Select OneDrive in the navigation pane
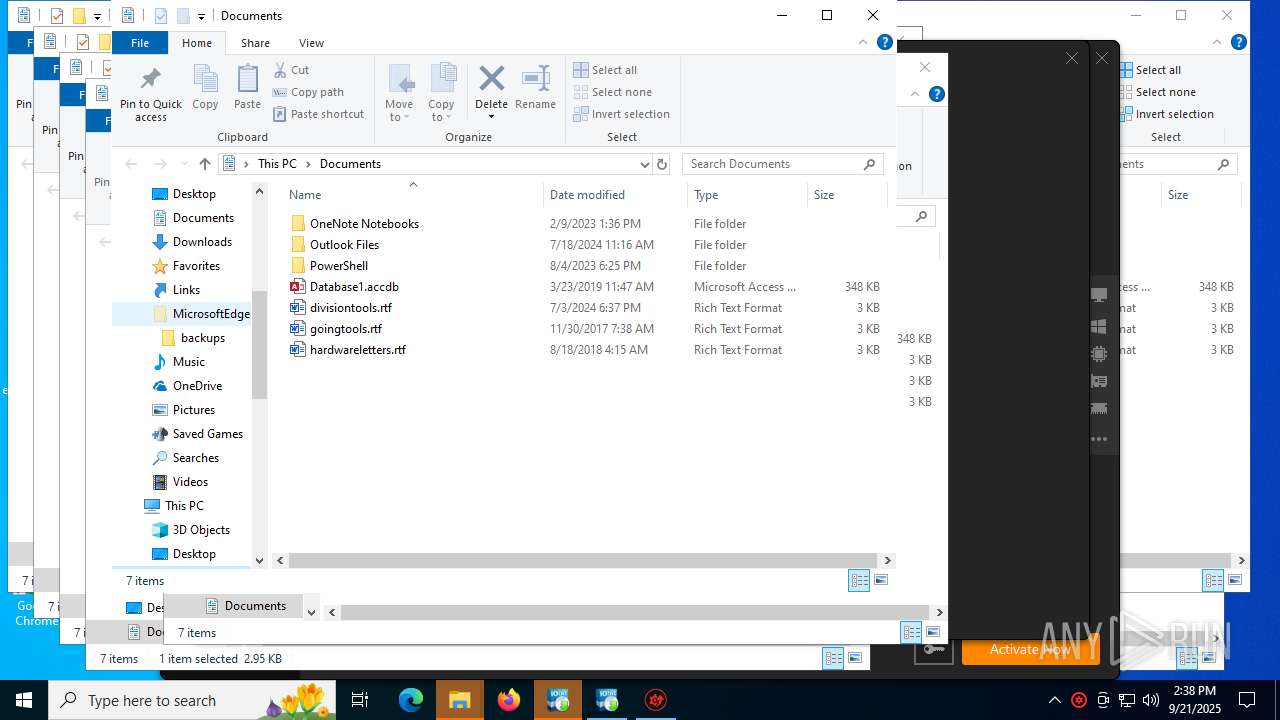 click(x=197, y=386)
